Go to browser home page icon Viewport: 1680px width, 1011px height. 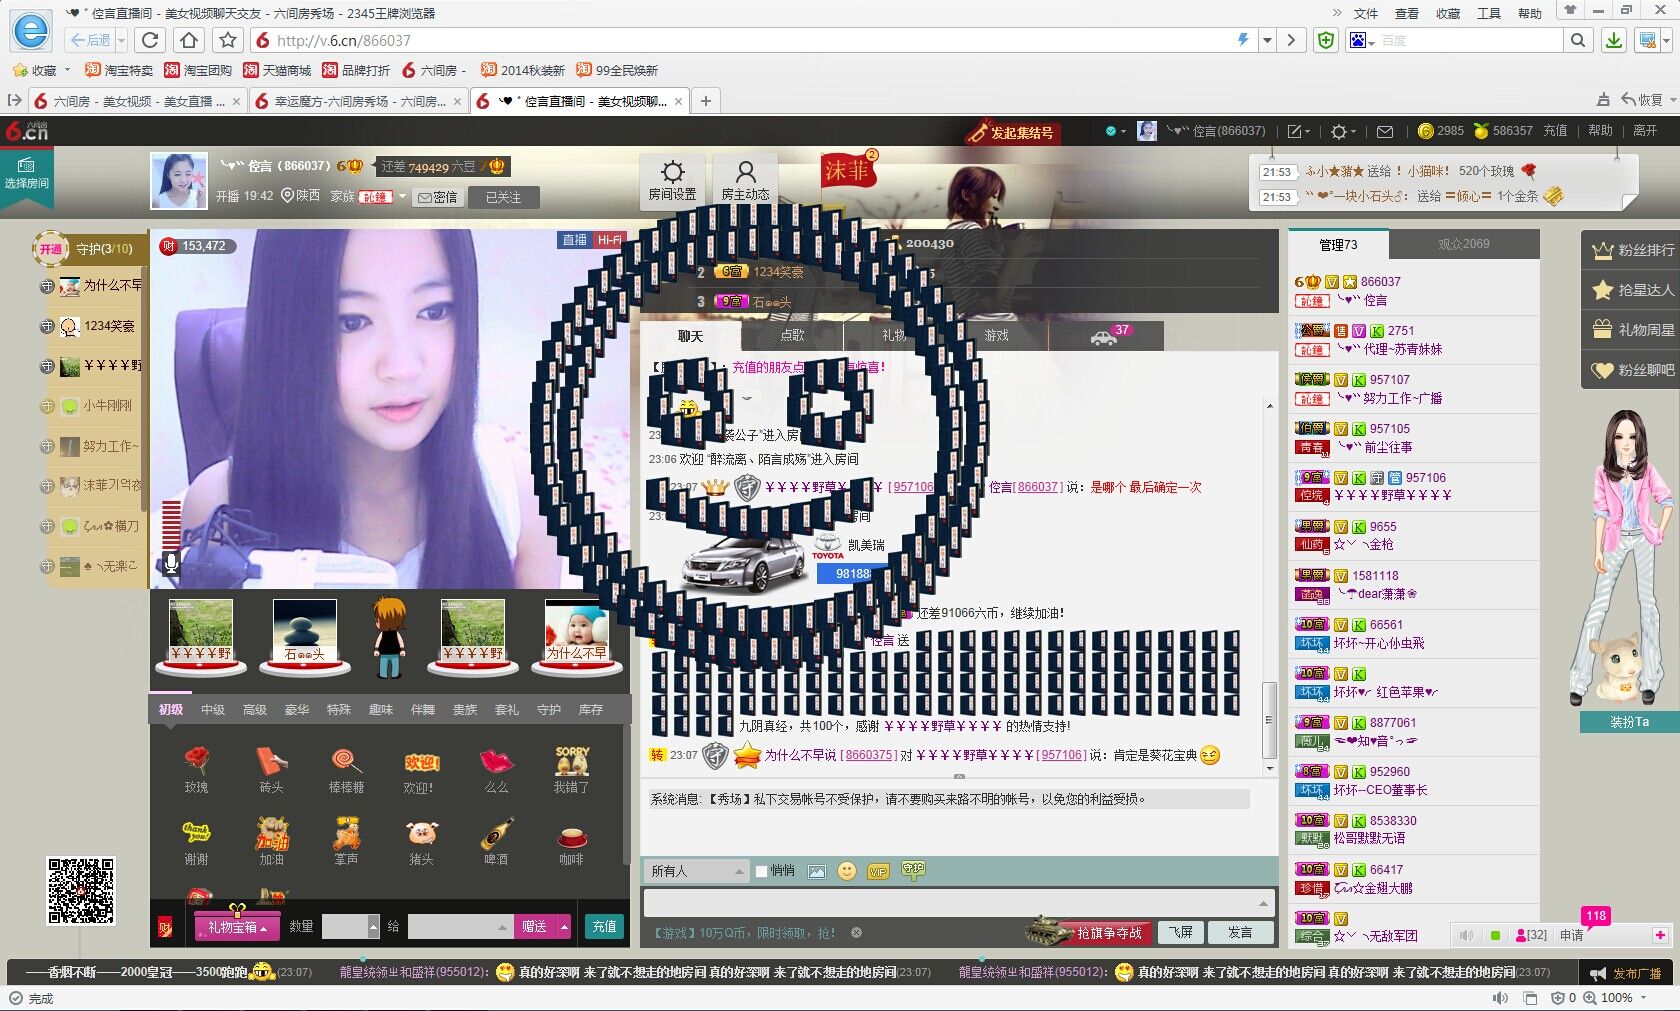point(189,40)
